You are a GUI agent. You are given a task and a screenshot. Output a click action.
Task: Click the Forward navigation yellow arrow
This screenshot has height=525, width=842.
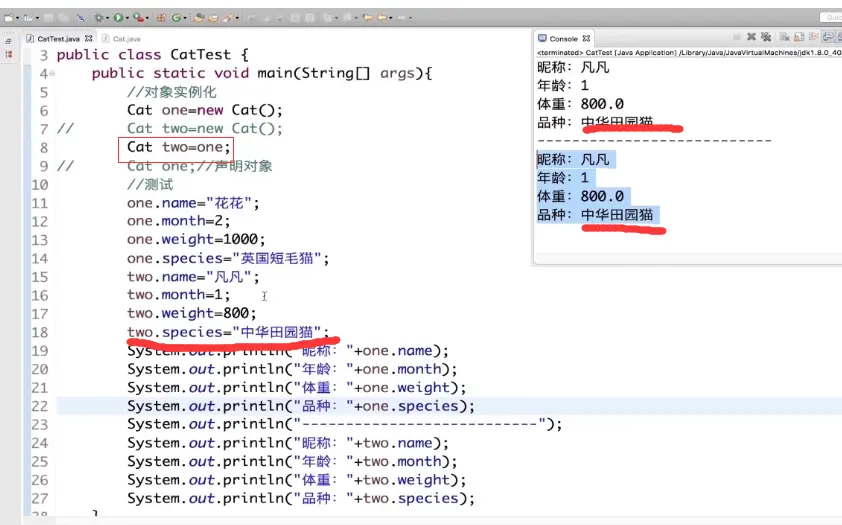tap(382, 18)
